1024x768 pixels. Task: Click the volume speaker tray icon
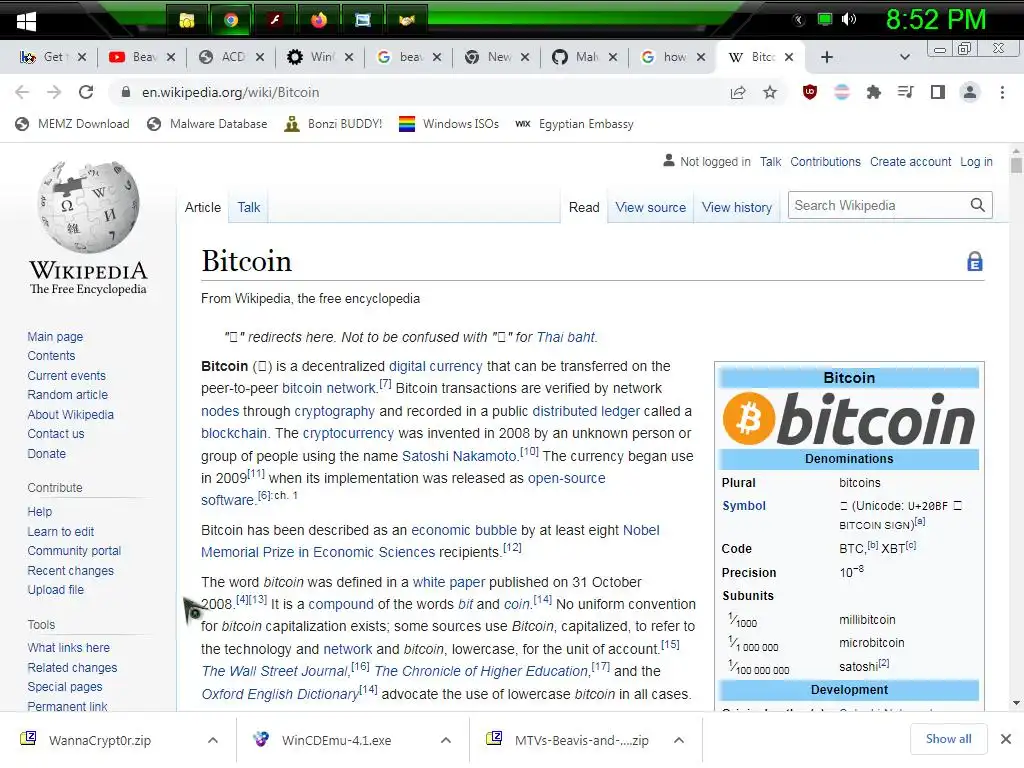(848, 20)
